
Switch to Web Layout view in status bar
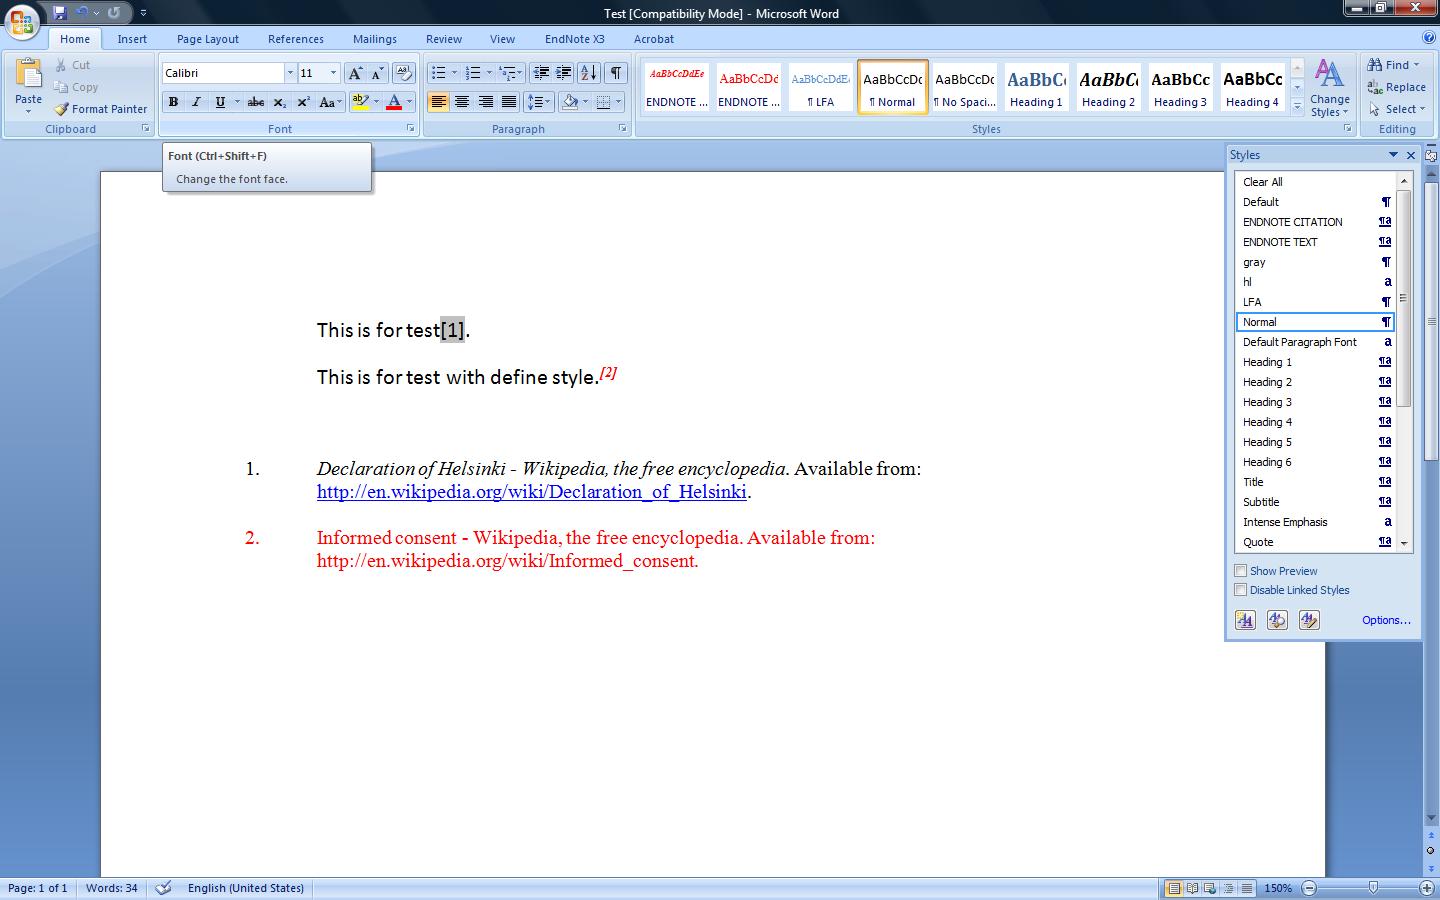(1209, 888)
